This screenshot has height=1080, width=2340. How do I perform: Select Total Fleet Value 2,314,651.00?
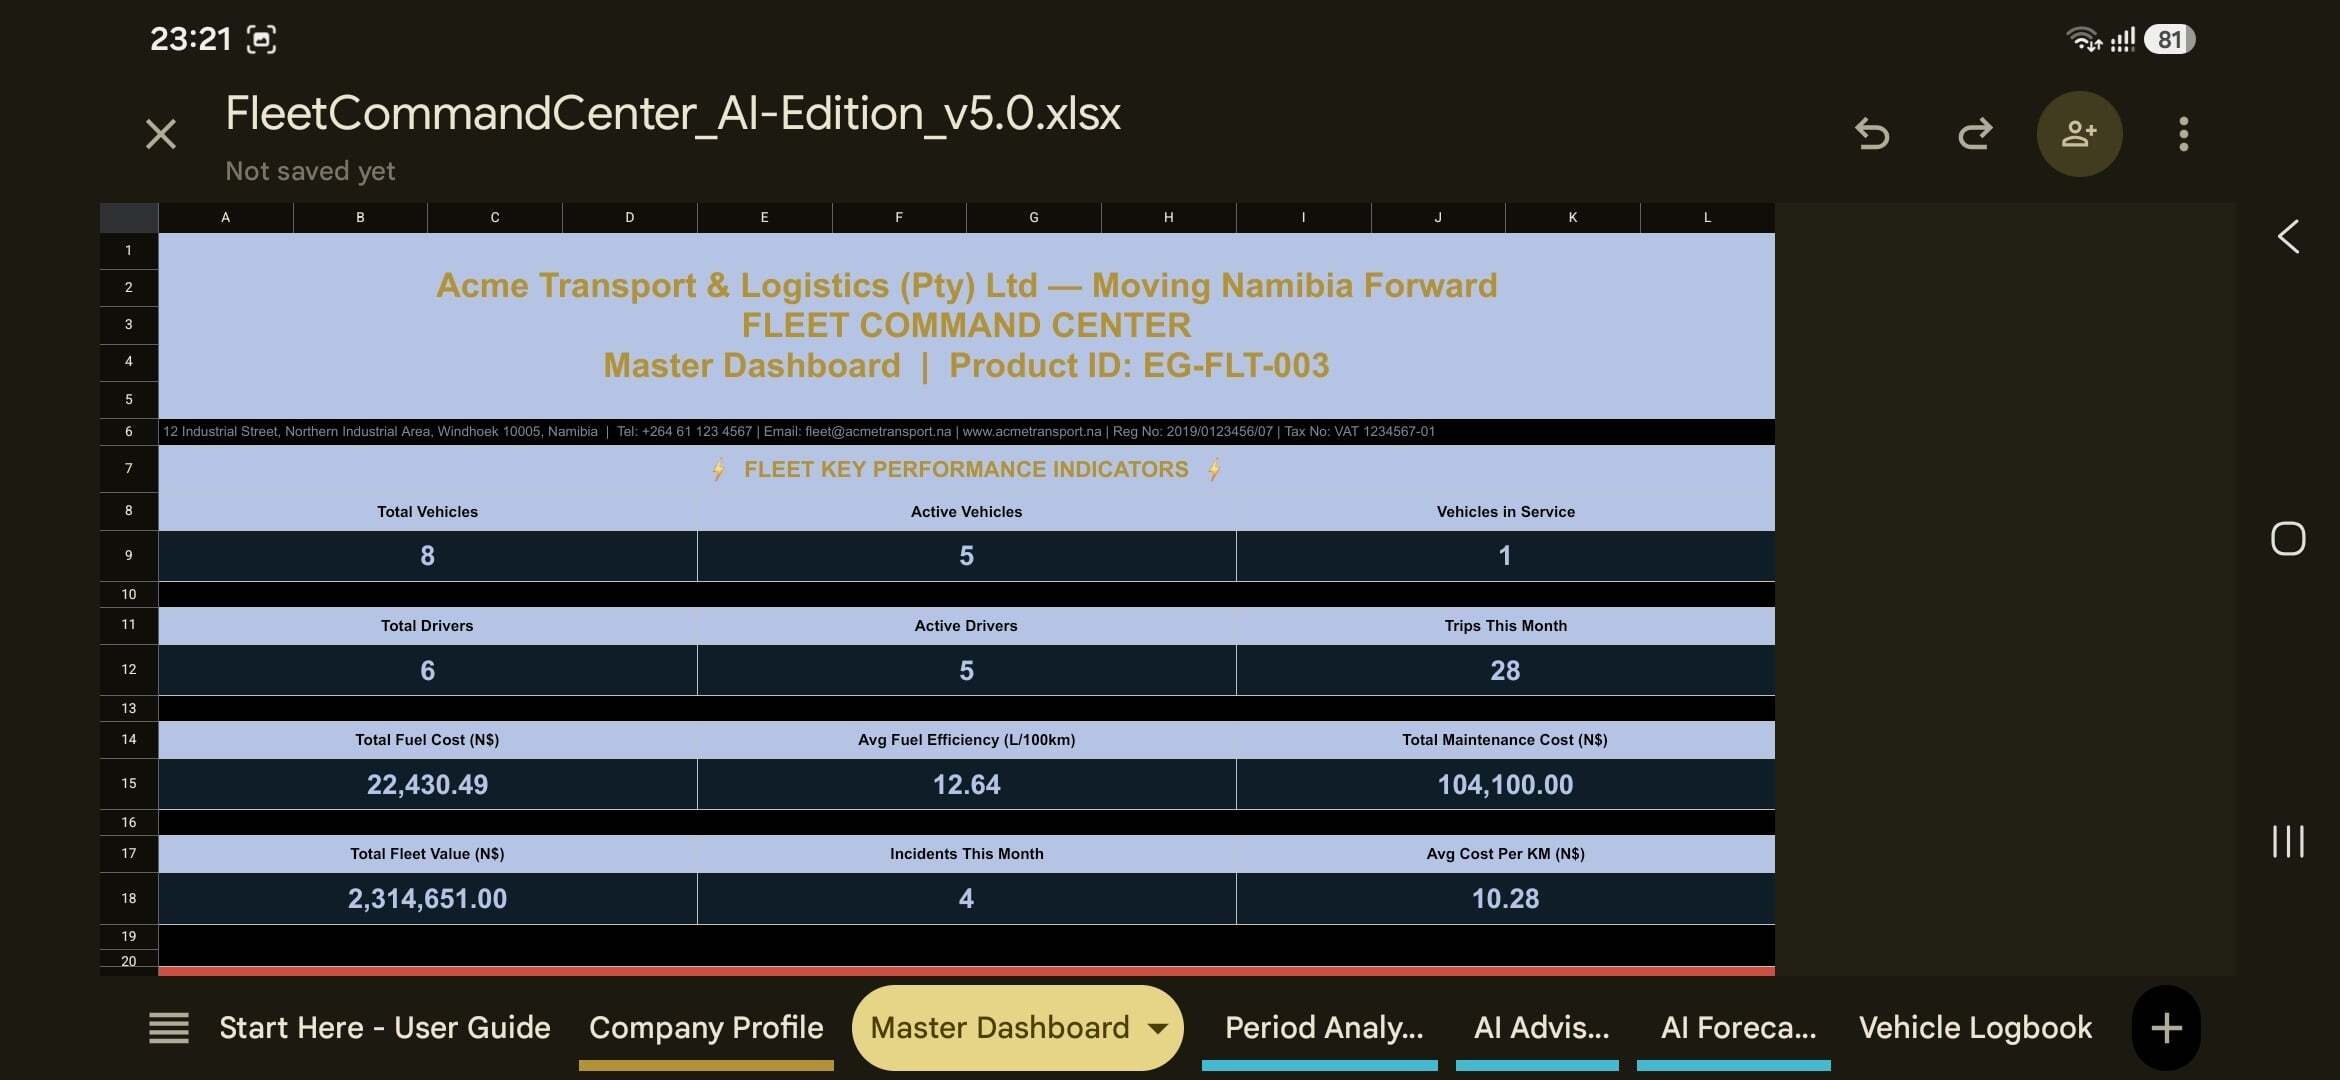click(x=427, y=898)
